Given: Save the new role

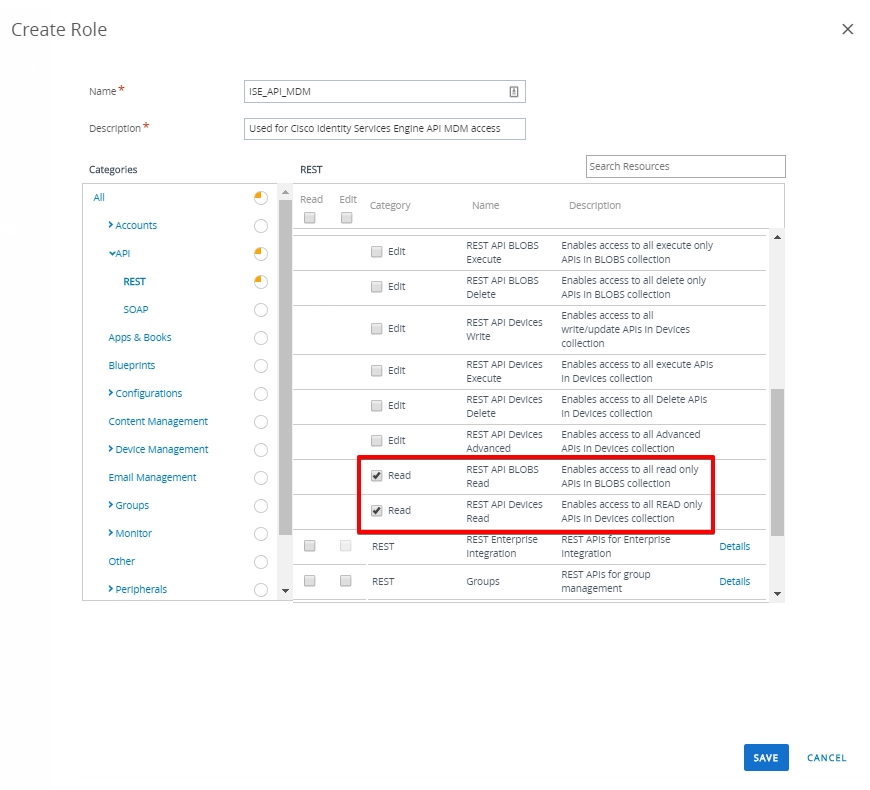Looking at the screenshot, I should coord(766,758).
